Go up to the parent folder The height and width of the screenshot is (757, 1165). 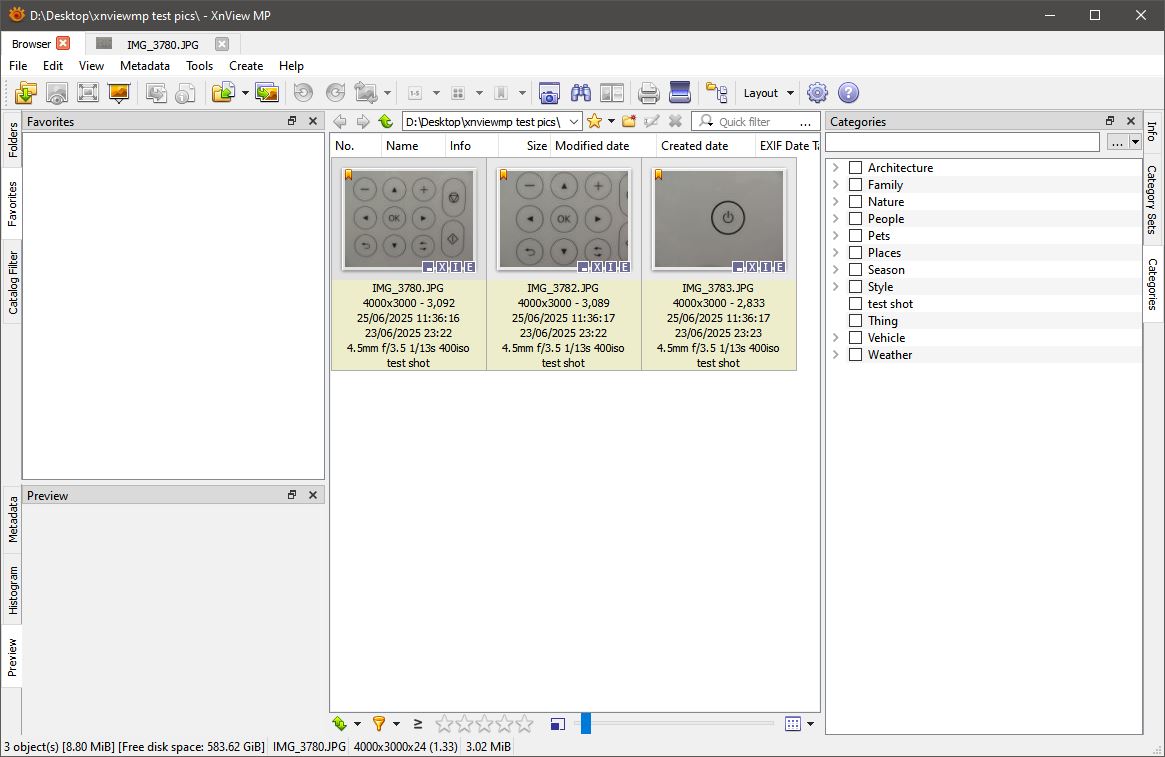click(386, 122)
